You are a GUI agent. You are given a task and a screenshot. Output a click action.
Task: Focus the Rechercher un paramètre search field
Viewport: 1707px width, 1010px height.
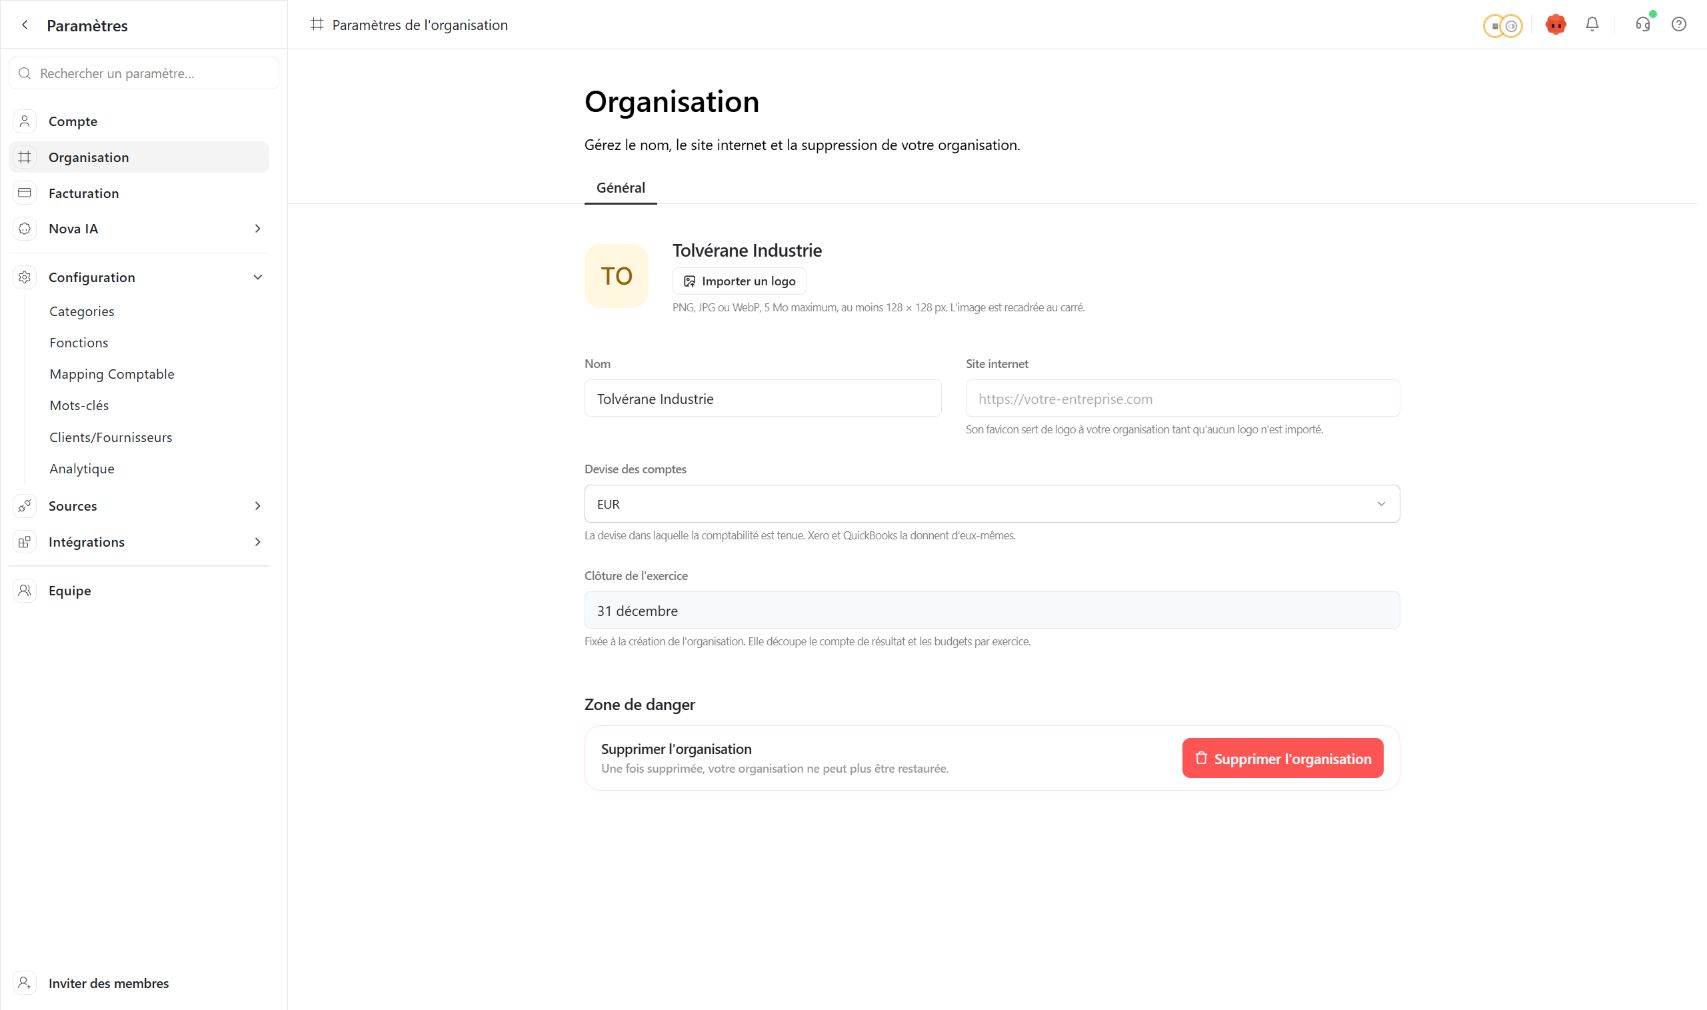pos(143,73)
